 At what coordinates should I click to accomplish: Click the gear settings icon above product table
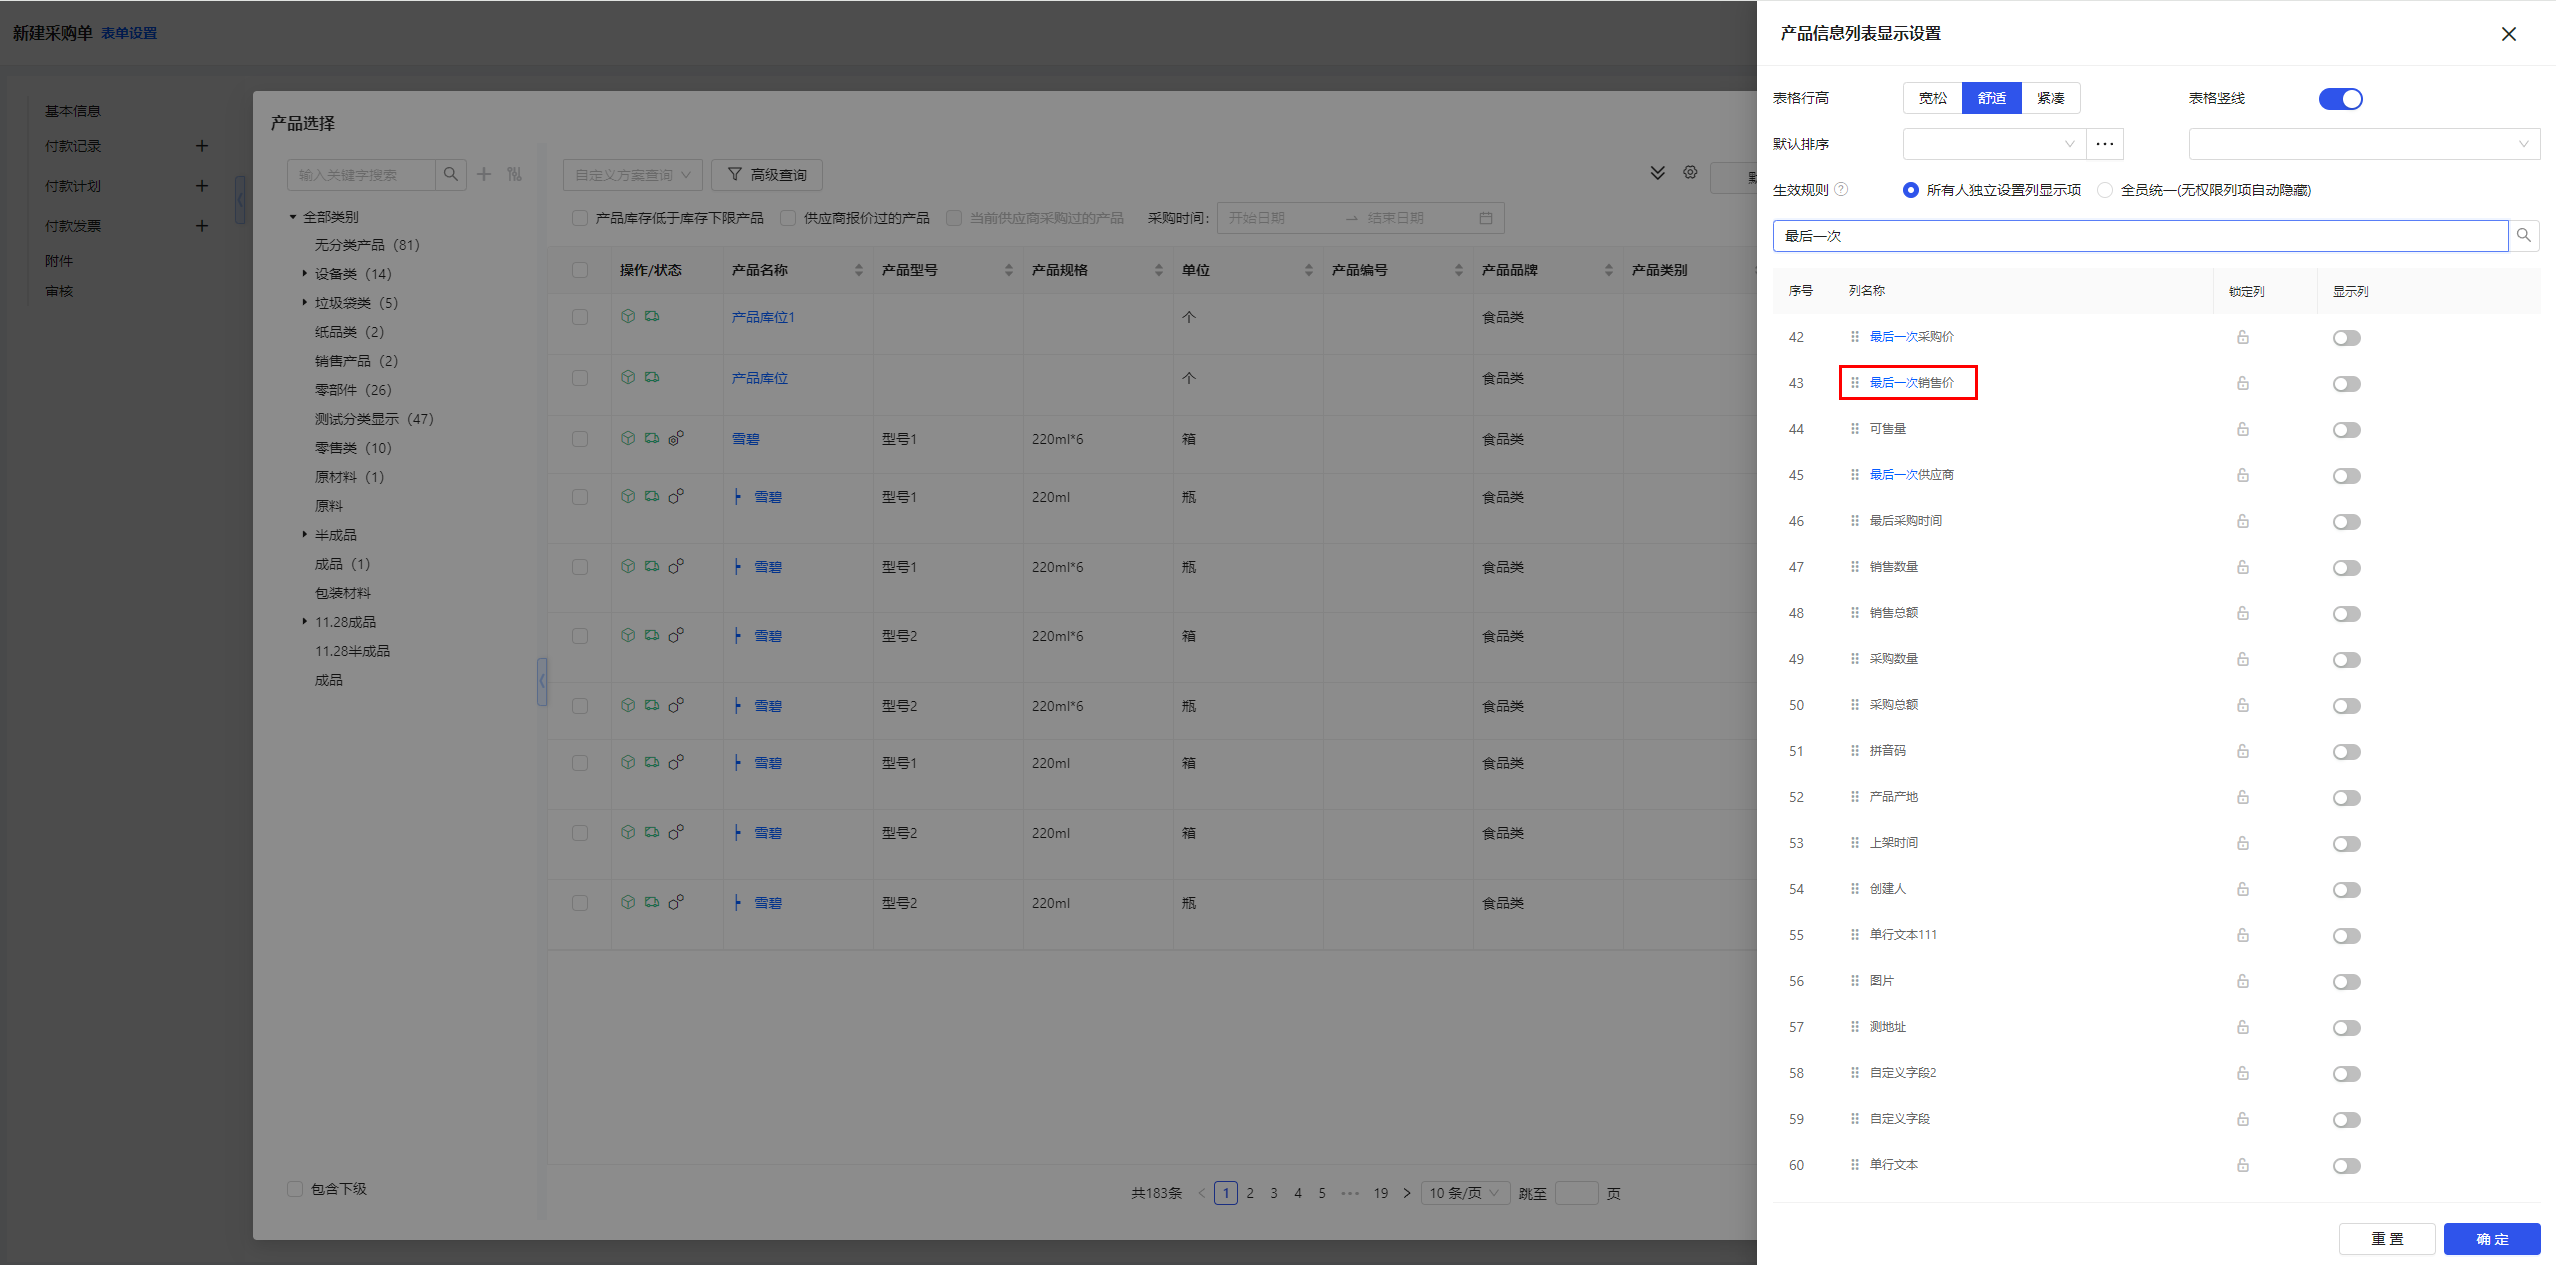pyautogui.click(x=1690, y=173)
